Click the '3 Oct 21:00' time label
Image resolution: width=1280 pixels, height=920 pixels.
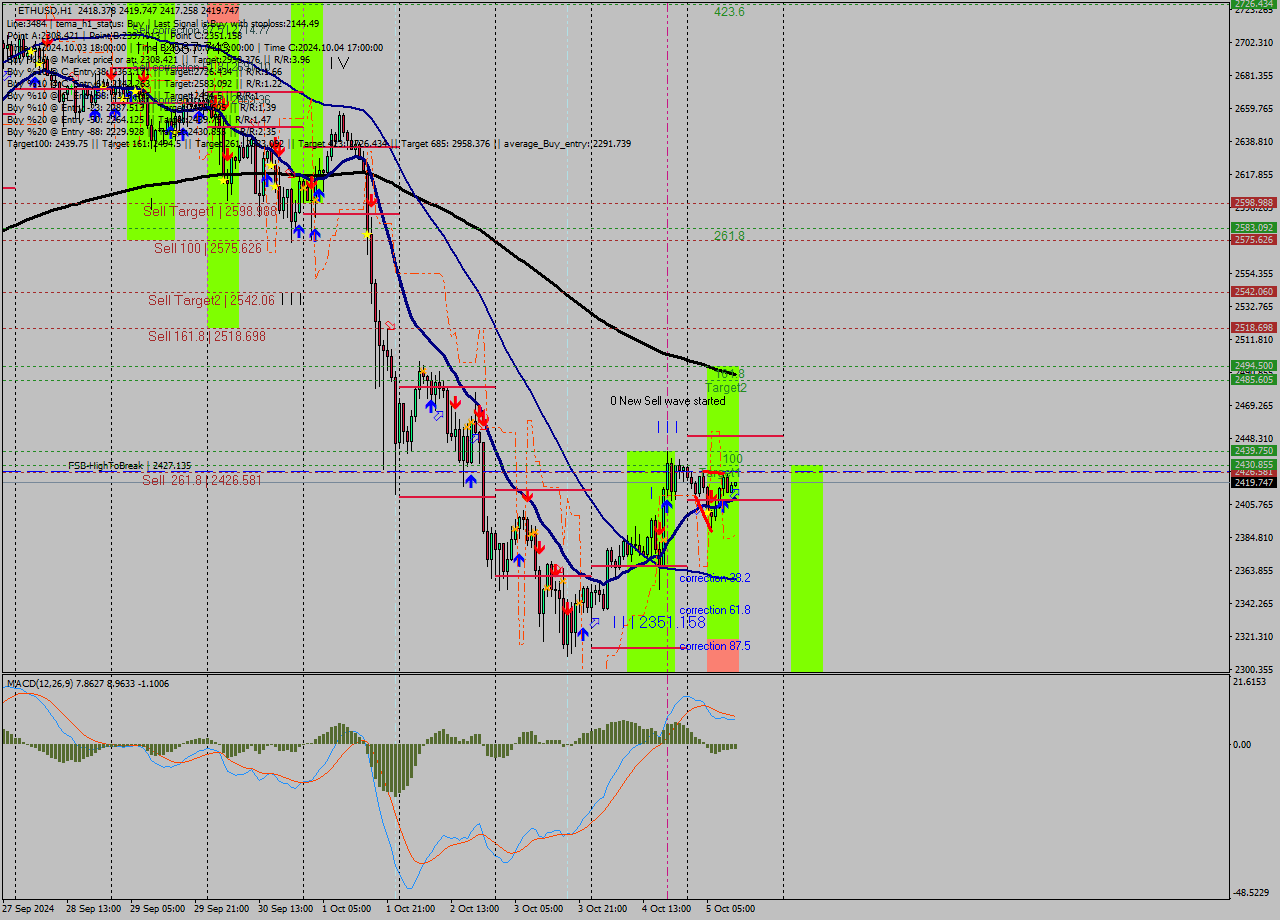[602, 909]
